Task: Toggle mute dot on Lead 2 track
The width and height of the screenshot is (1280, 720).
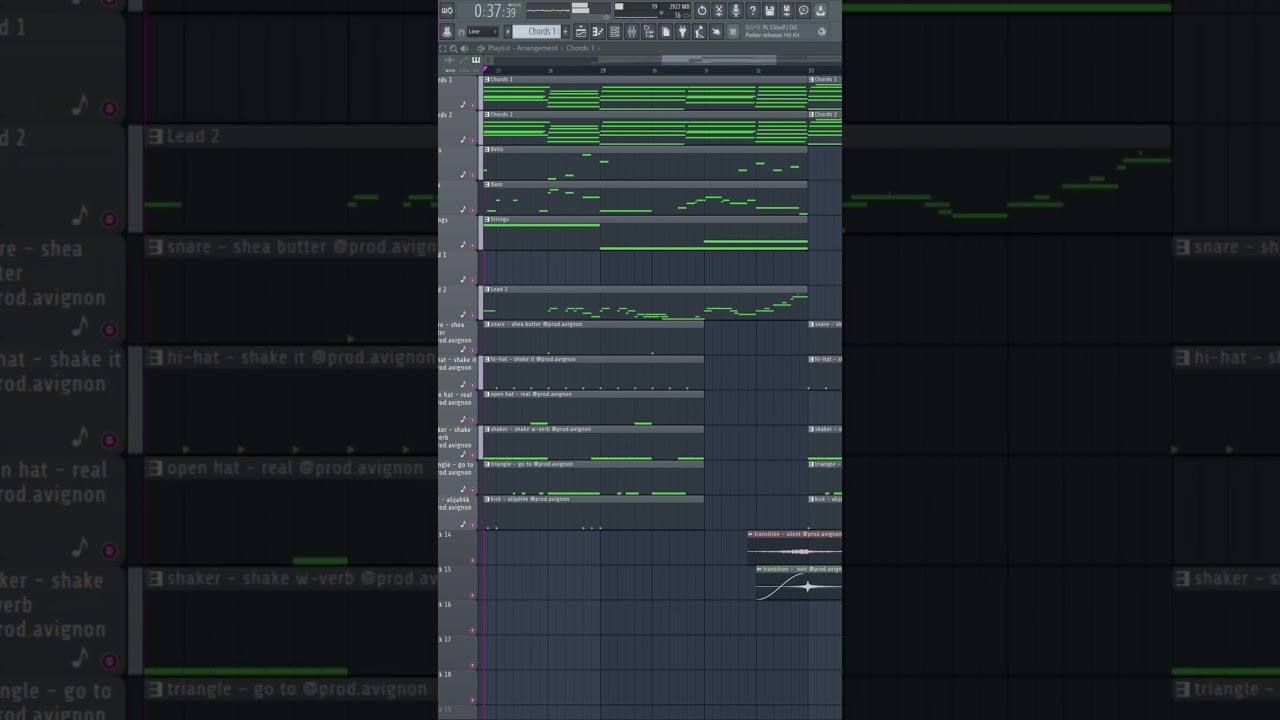Action: [x=473, y=315]
